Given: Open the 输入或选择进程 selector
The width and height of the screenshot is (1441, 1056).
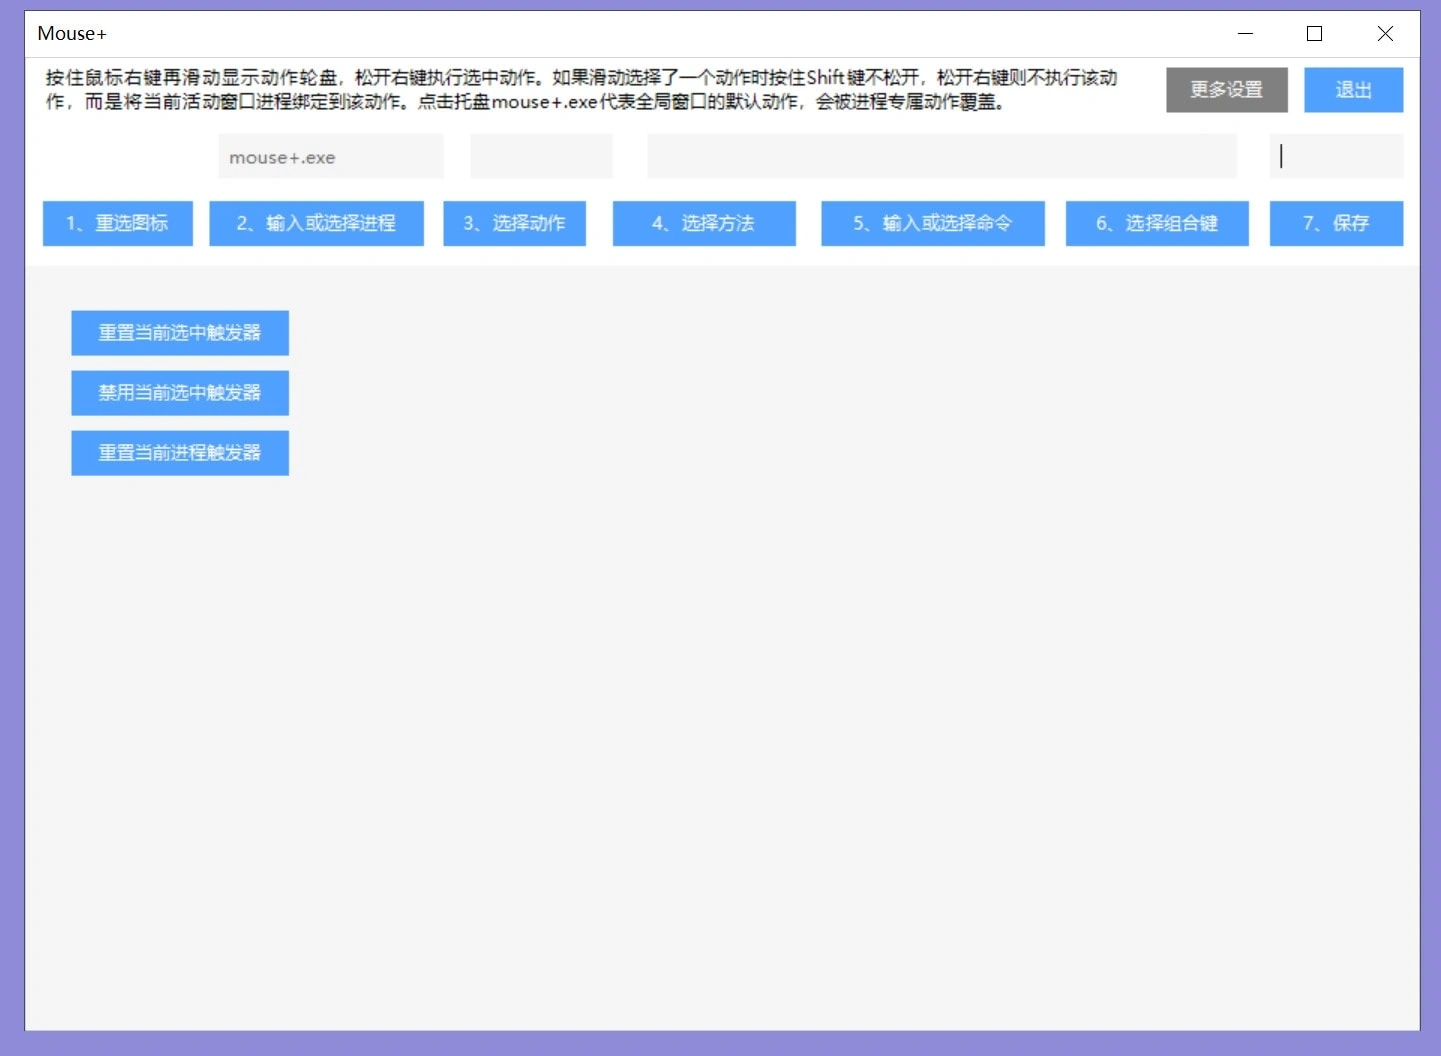Looking at the screenshot, I should tap(316, 223).
